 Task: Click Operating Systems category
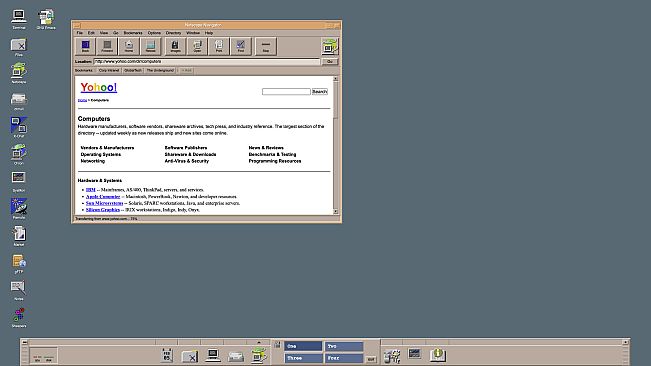click(x=100, y=154)
